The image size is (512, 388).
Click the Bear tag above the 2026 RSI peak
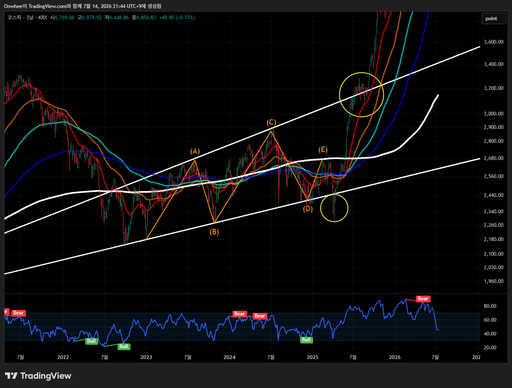point(423,299)
